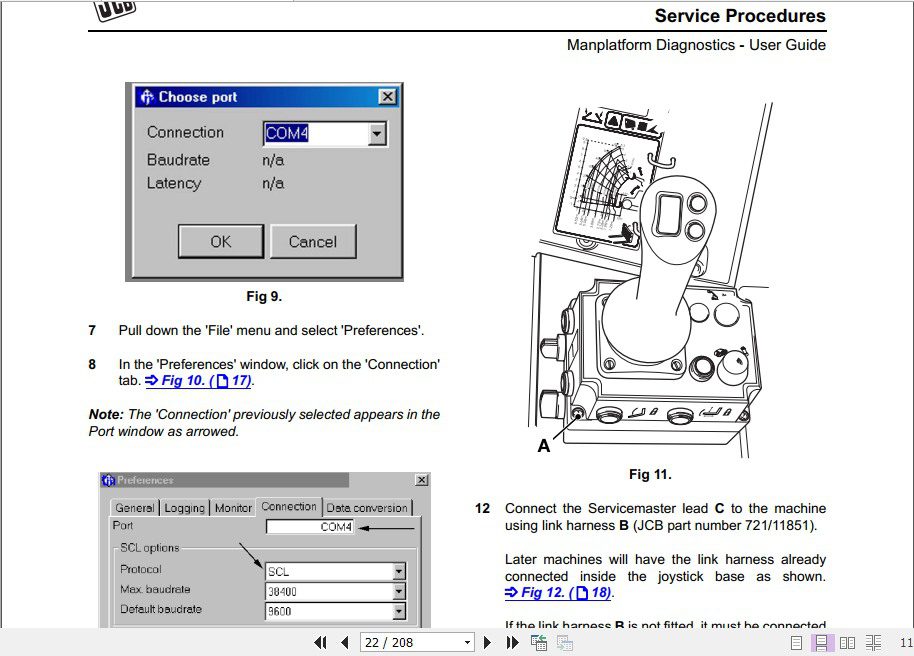Follow the Fig 10. (17) link
The width and height of the screenshot is (914, 656).
point(198,381)
